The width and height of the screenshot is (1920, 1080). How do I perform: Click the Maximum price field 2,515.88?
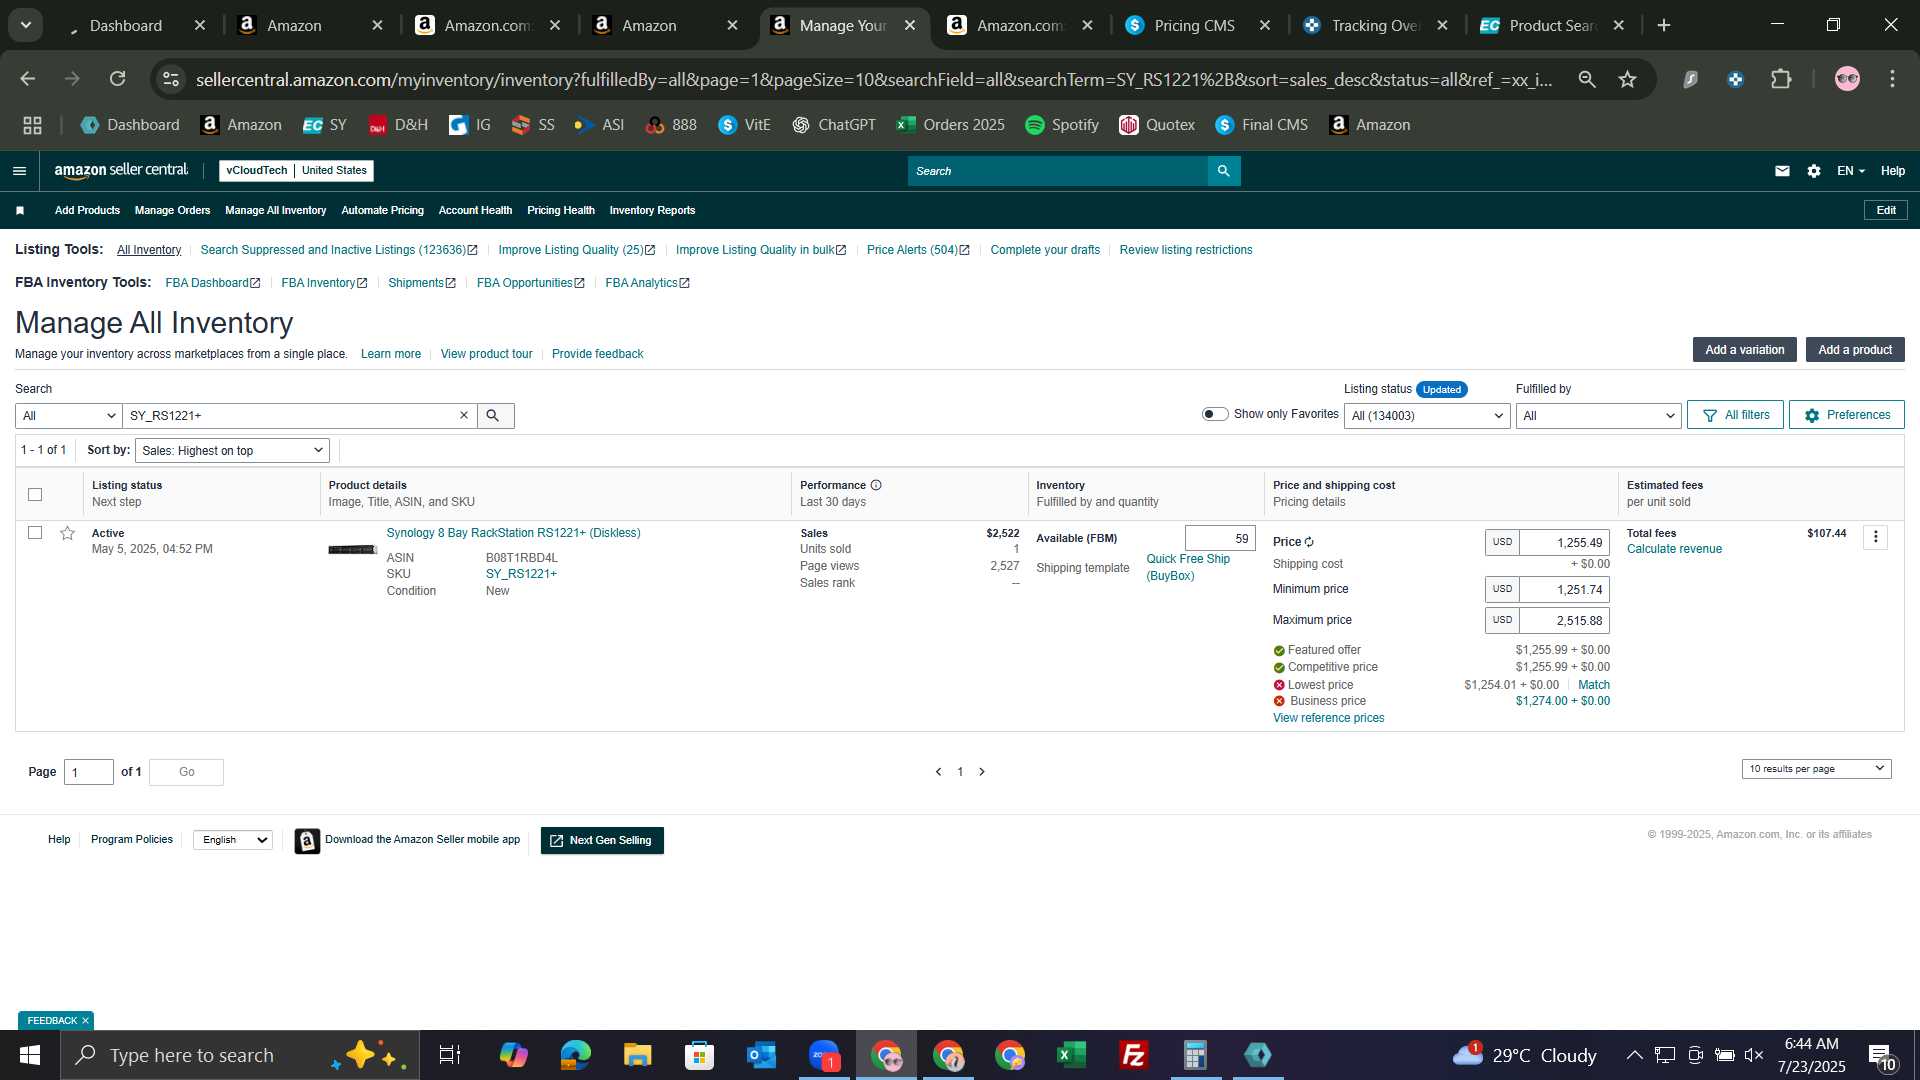(x=1564, y=620)
